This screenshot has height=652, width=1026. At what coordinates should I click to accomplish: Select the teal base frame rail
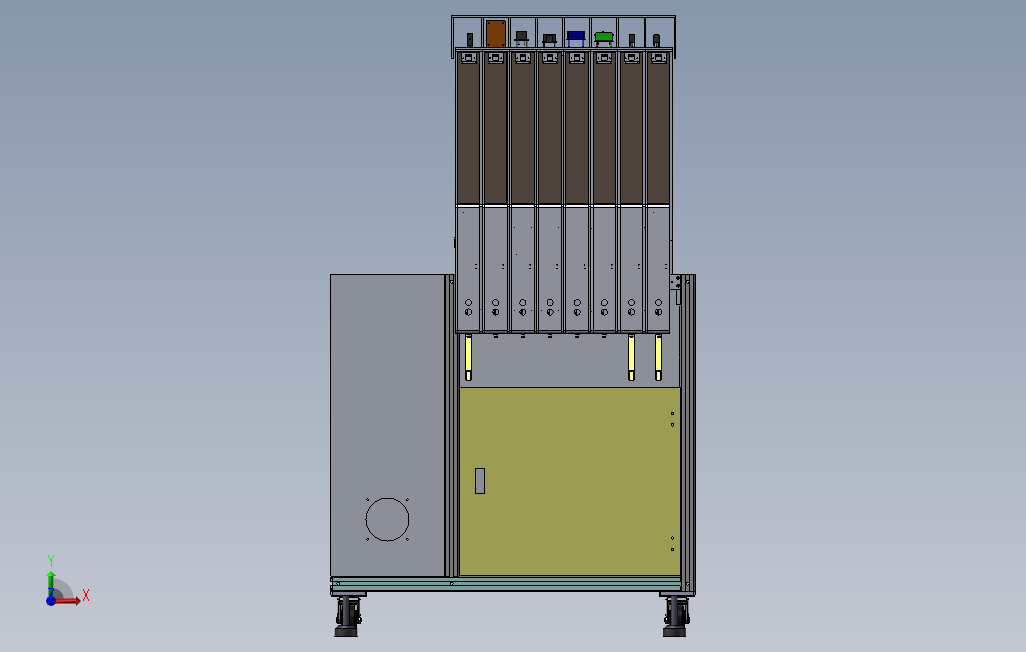507,584
